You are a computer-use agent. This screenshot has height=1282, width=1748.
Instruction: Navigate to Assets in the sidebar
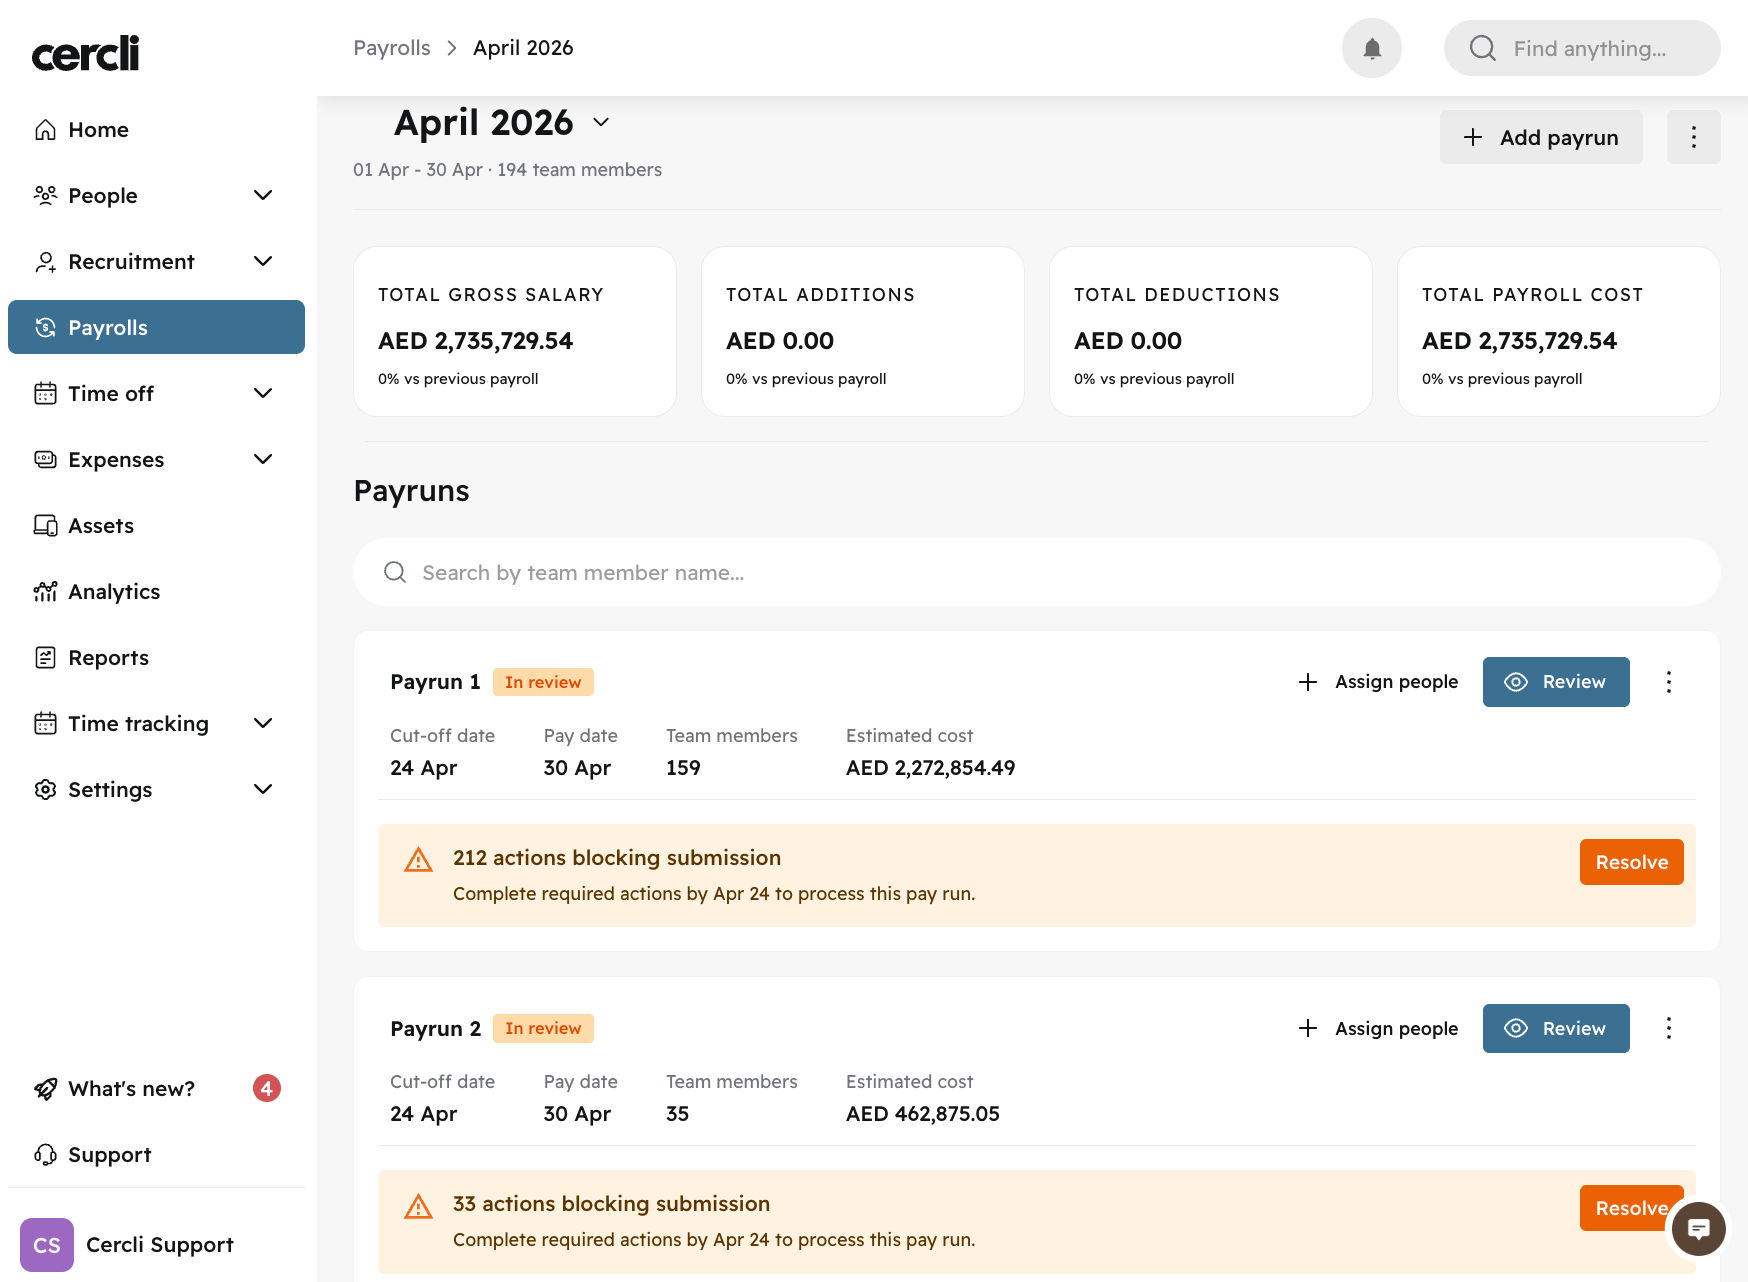[x=100, y=525]
